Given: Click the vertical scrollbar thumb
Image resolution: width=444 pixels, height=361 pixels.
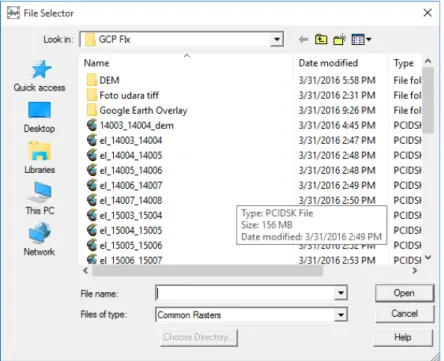Looking at the screenshot, I should pyautogui.click(x=428, y=100).
